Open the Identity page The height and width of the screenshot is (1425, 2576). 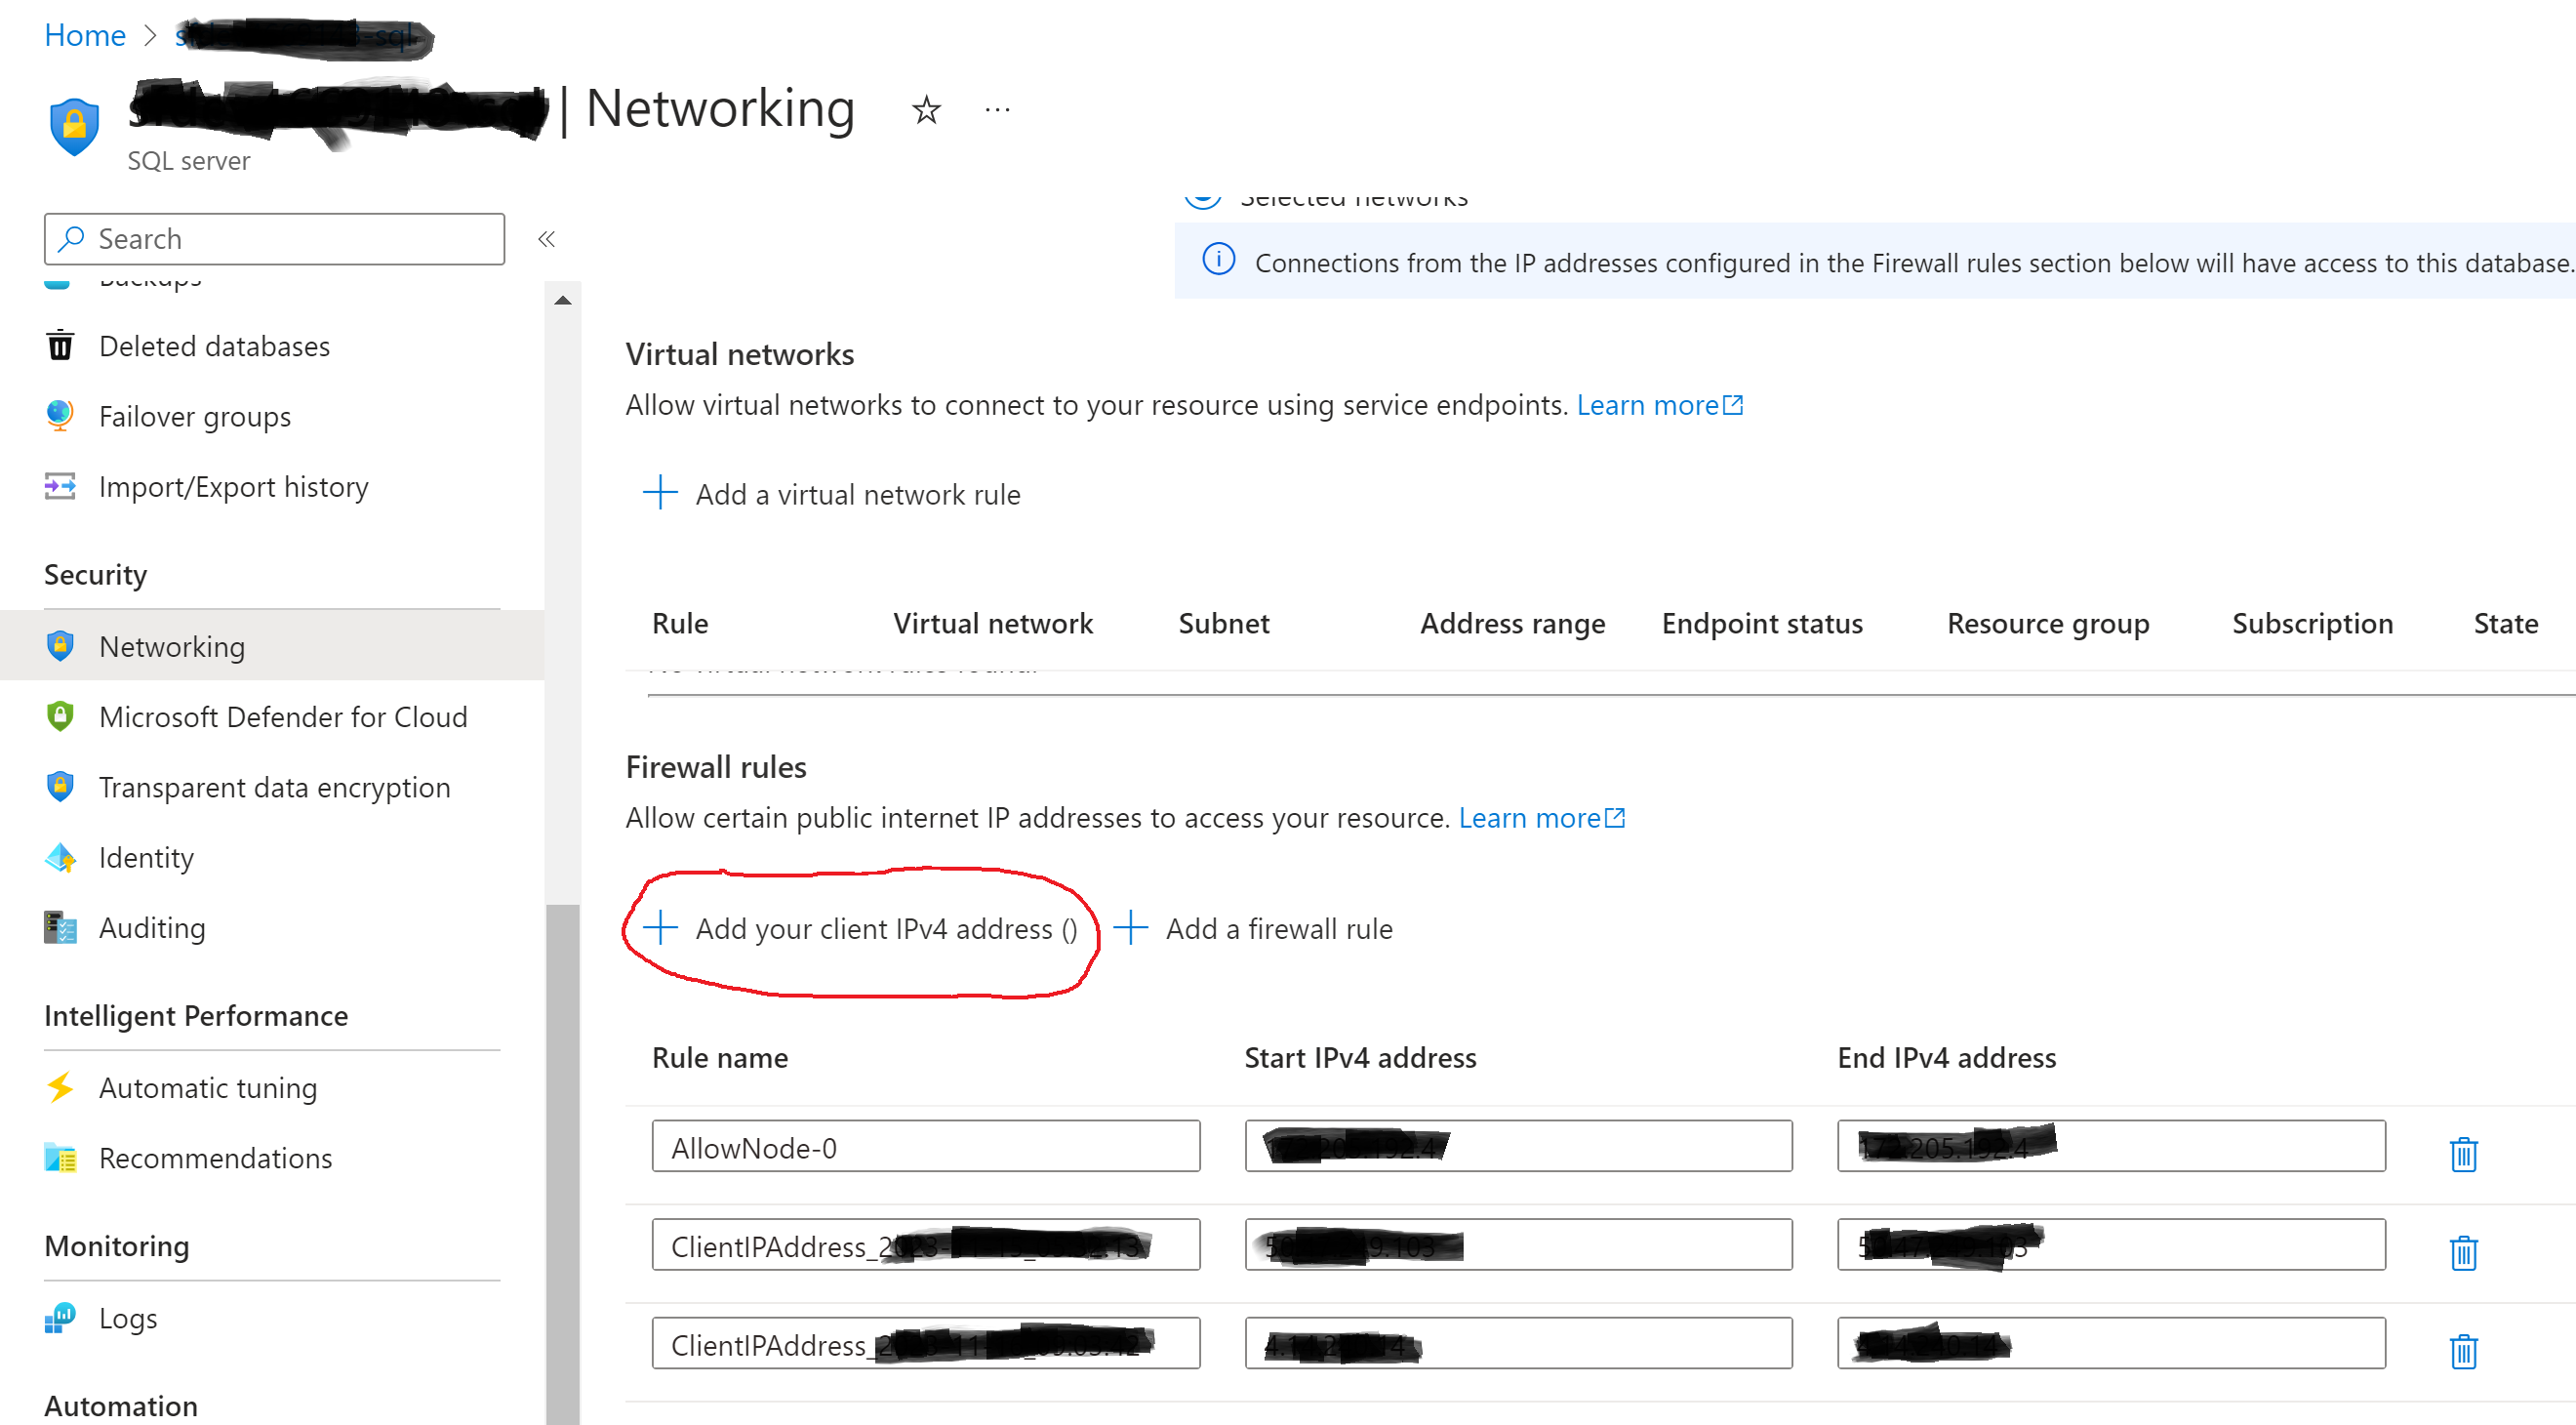click(146, 858)
